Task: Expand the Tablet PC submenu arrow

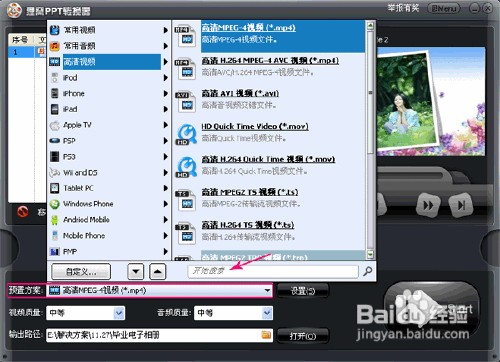Action: tap(166, 188)
